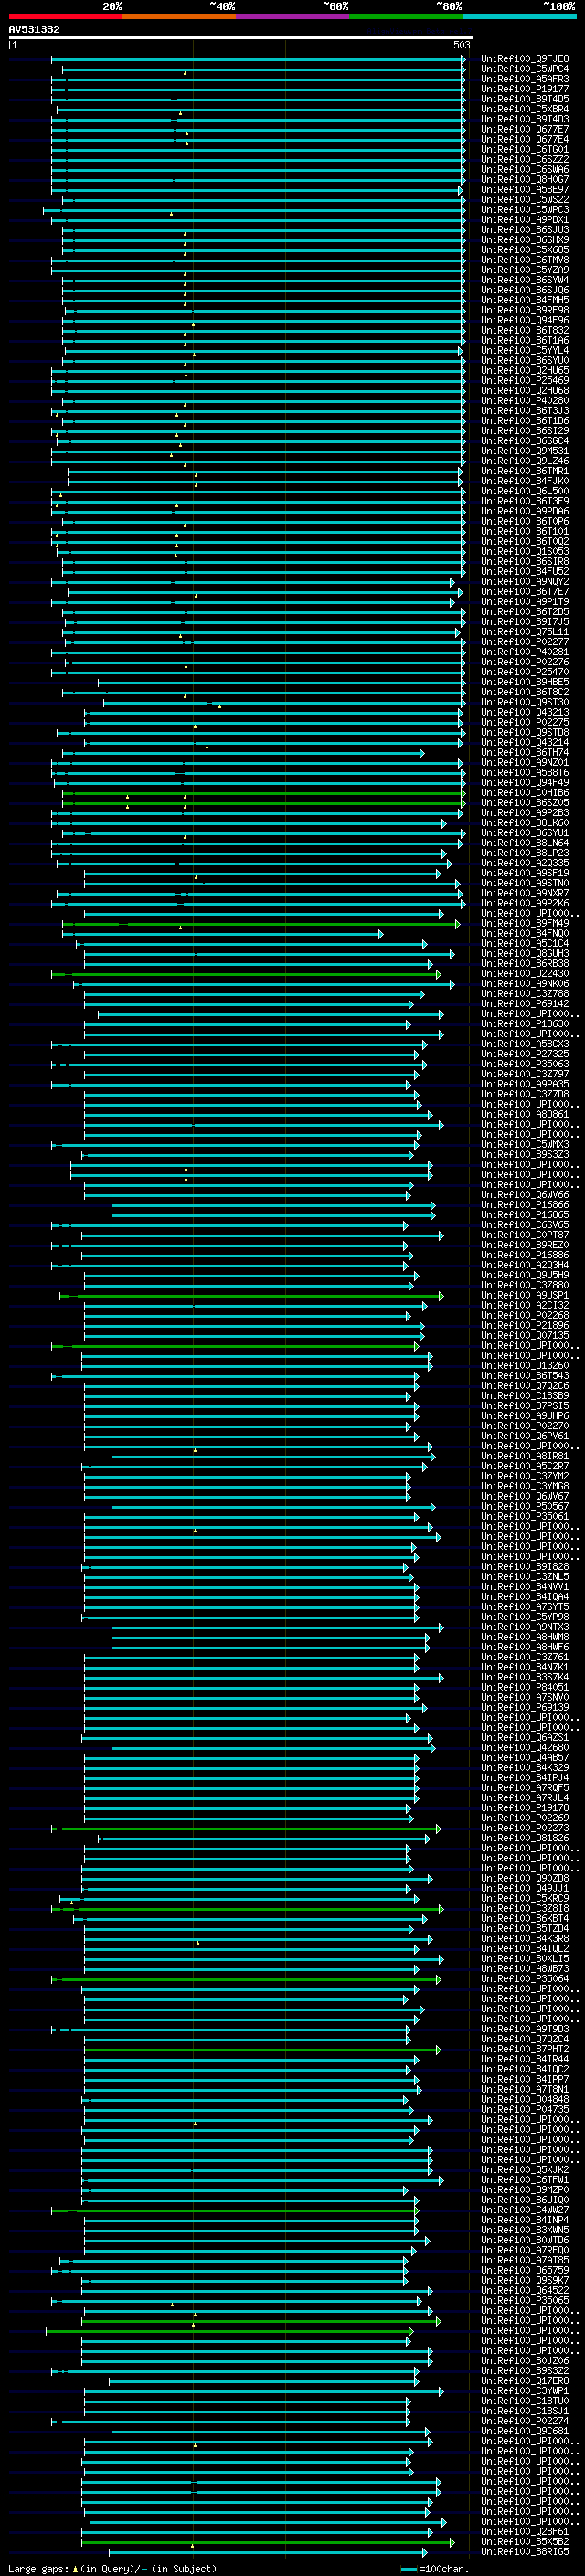Click label UniRef100_B6SJU3
The image size is (585, 2576).
pos(524,230)
